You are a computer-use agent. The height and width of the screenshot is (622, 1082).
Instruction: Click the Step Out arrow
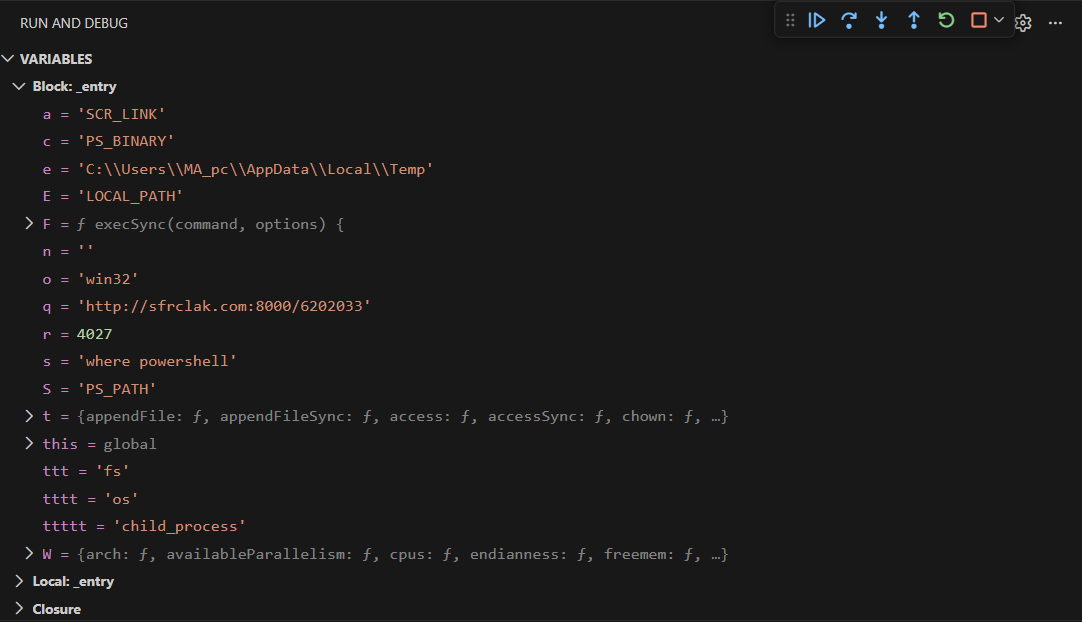coord(913,20)
